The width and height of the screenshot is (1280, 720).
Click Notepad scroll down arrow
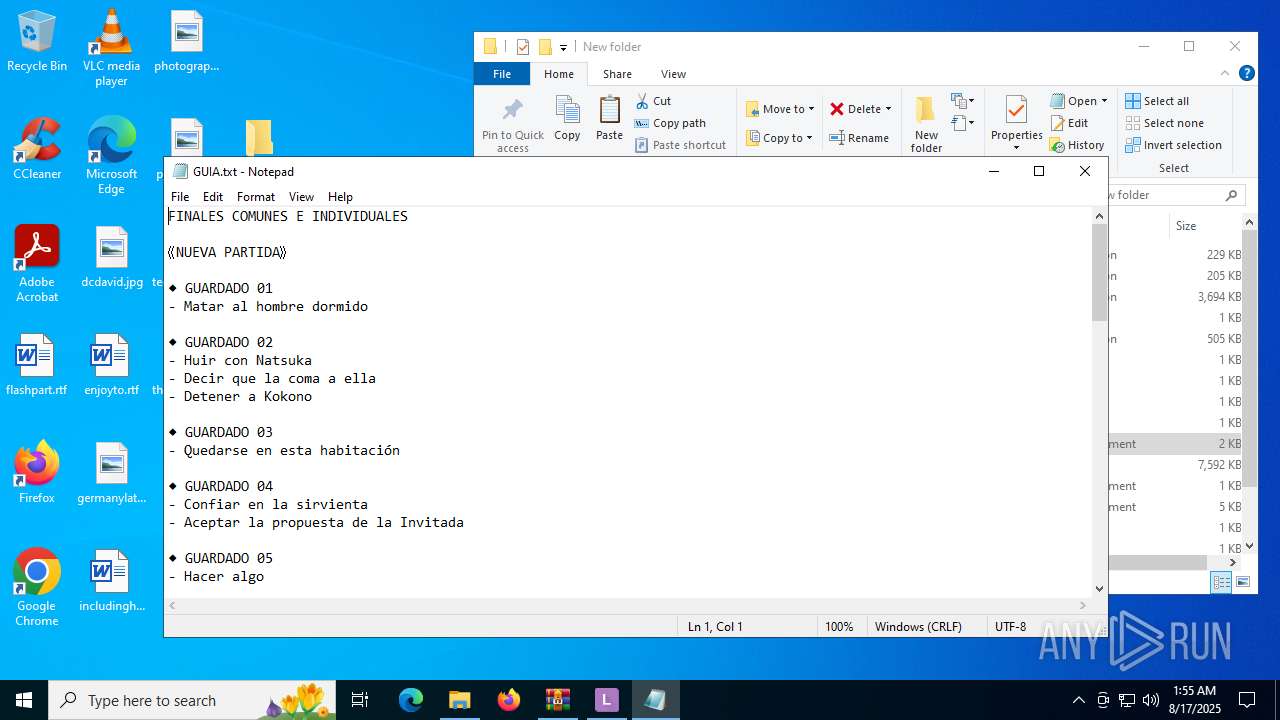point(1099,589)
